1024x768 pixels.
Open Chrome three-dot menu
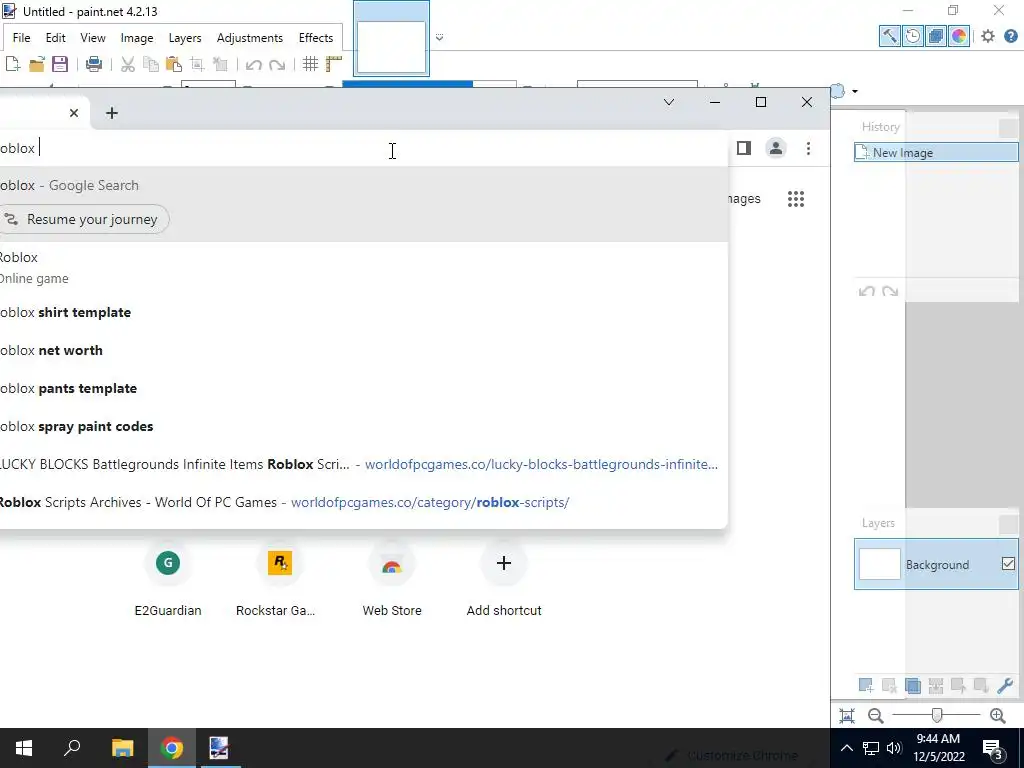808,148
